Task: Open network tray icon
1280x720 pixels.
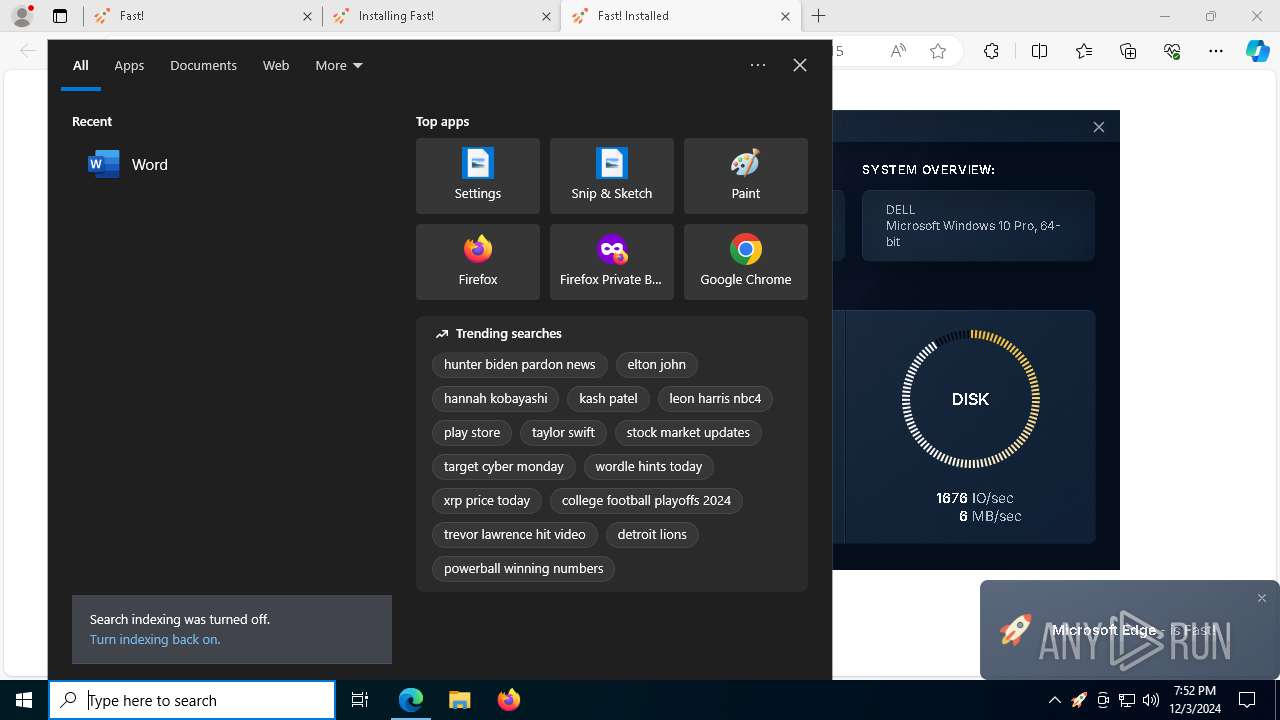Action: [1127, 700]
